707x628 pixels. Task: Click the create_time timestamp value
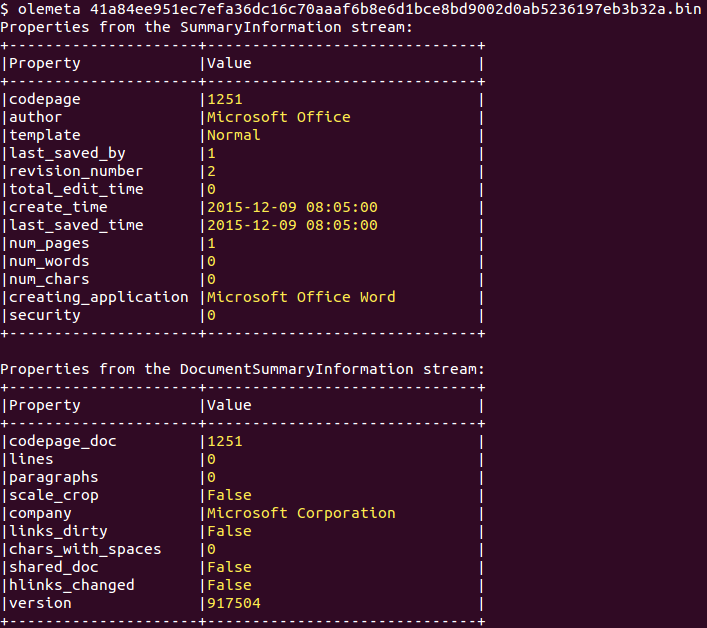click(x=292, y=207)
